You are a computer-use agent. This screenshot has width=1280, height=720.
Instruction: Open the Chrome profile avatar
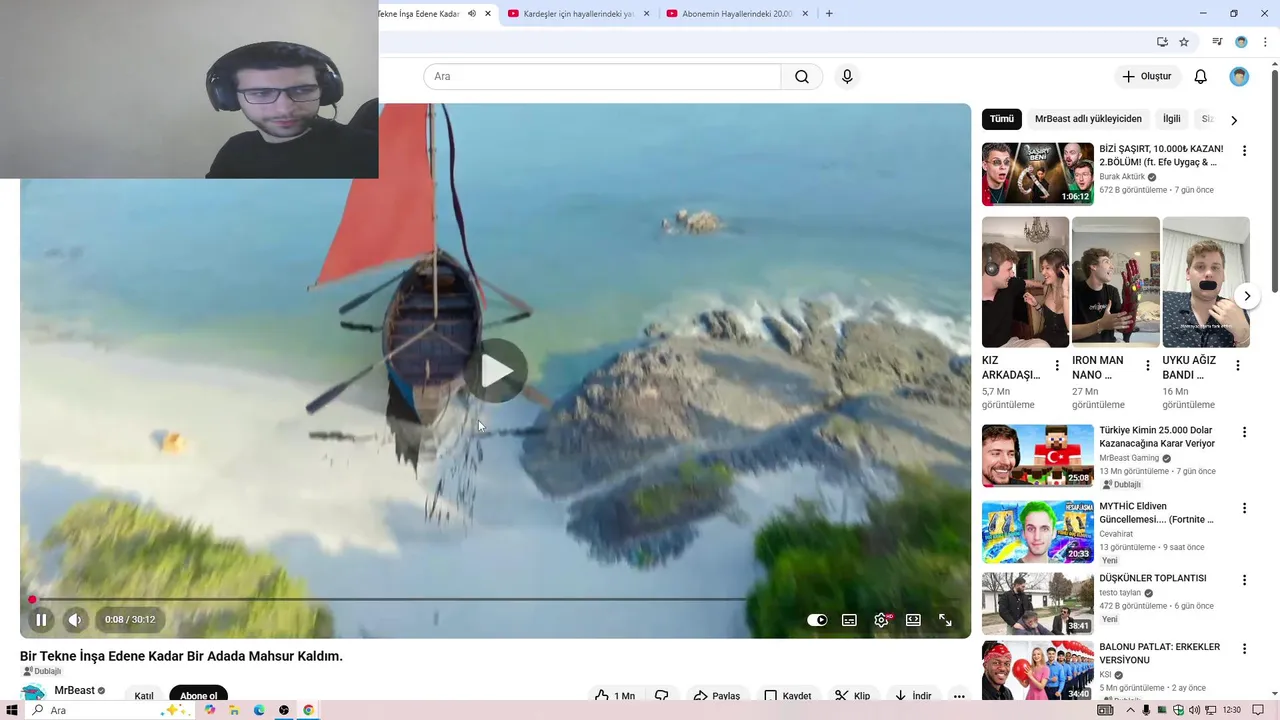pyautogui.click(x=1241, y=42)
